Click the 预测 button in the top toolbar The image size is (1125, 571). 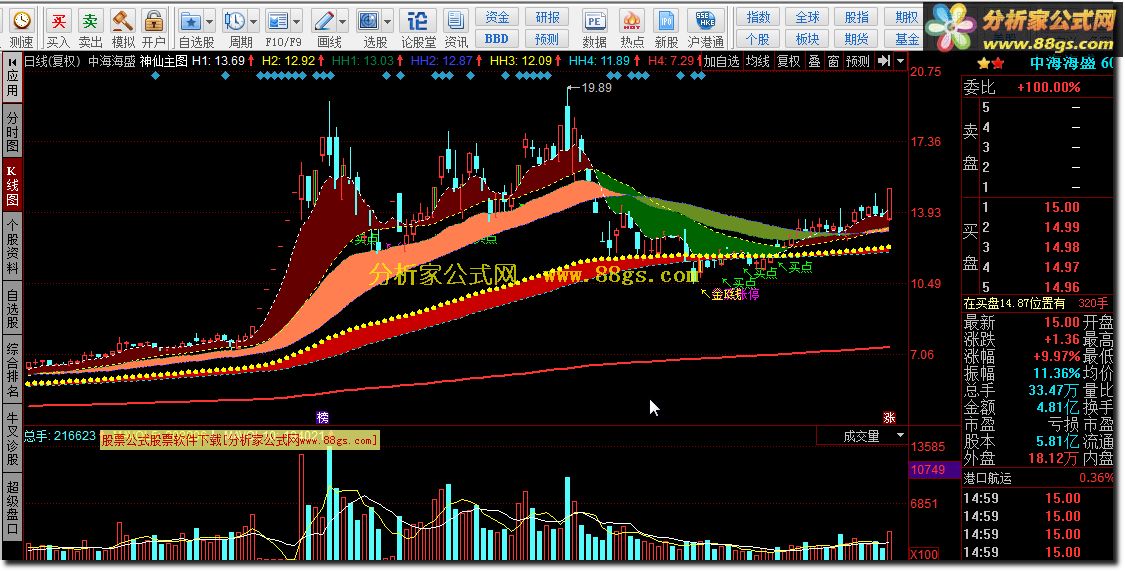(x=547, y=39)
